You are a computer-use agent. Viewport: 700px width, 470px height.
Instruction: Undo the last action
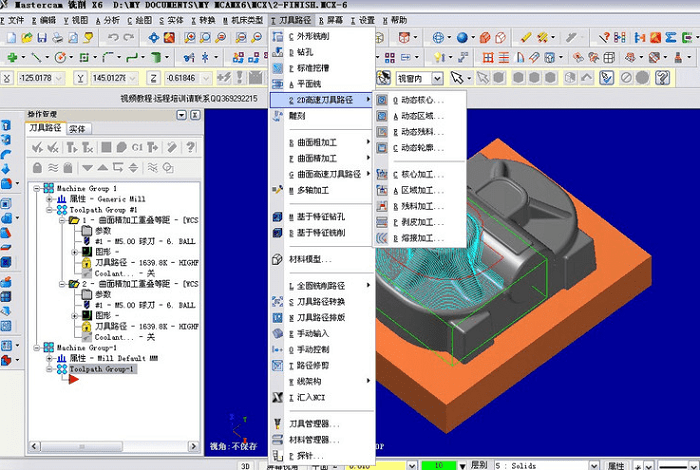pyautogui.click(x=113, y=38)
